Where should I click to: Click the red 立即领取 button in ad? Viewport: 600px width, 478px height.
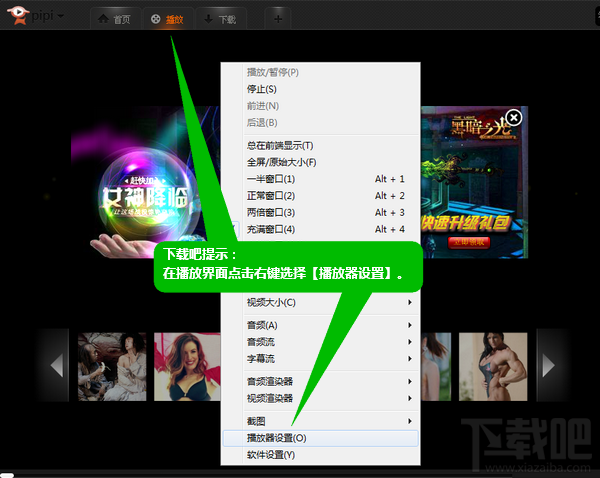469,242
